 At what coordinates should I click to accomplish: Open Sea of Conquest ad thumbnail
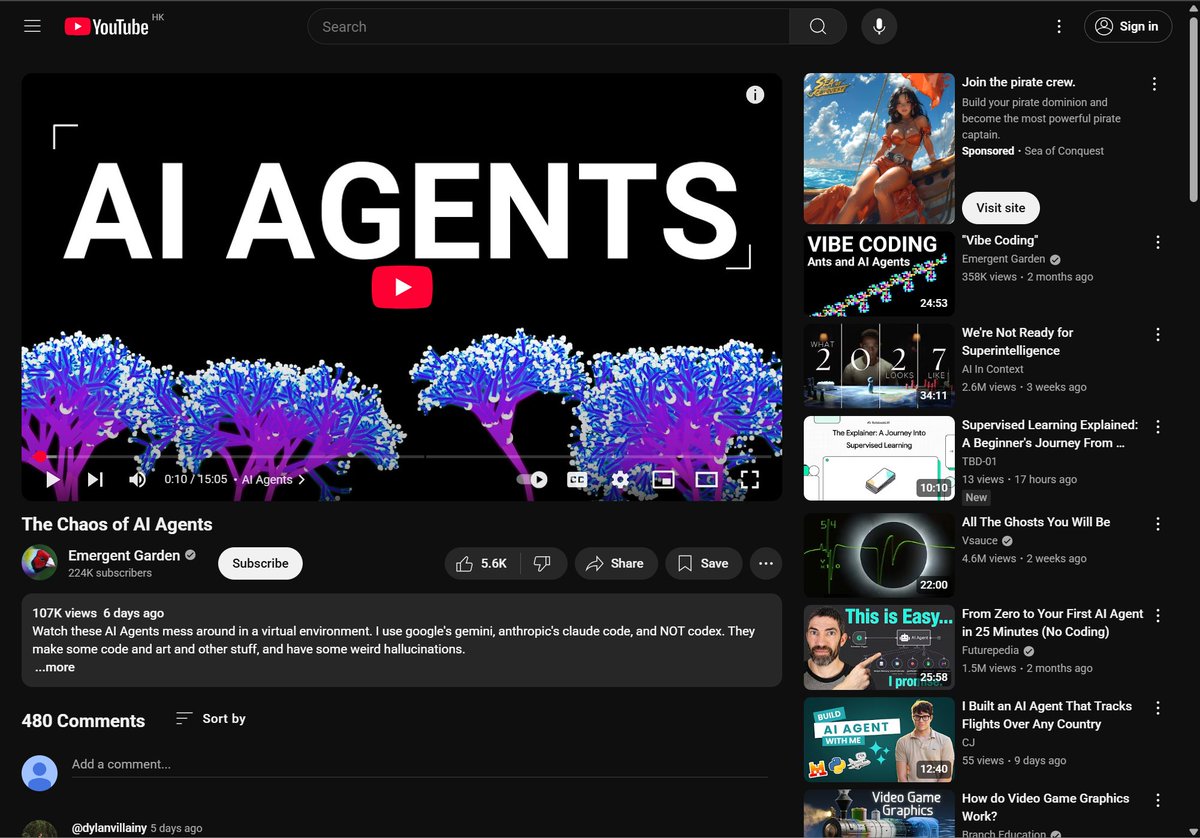pyautogui.click(x=879, y=148)
